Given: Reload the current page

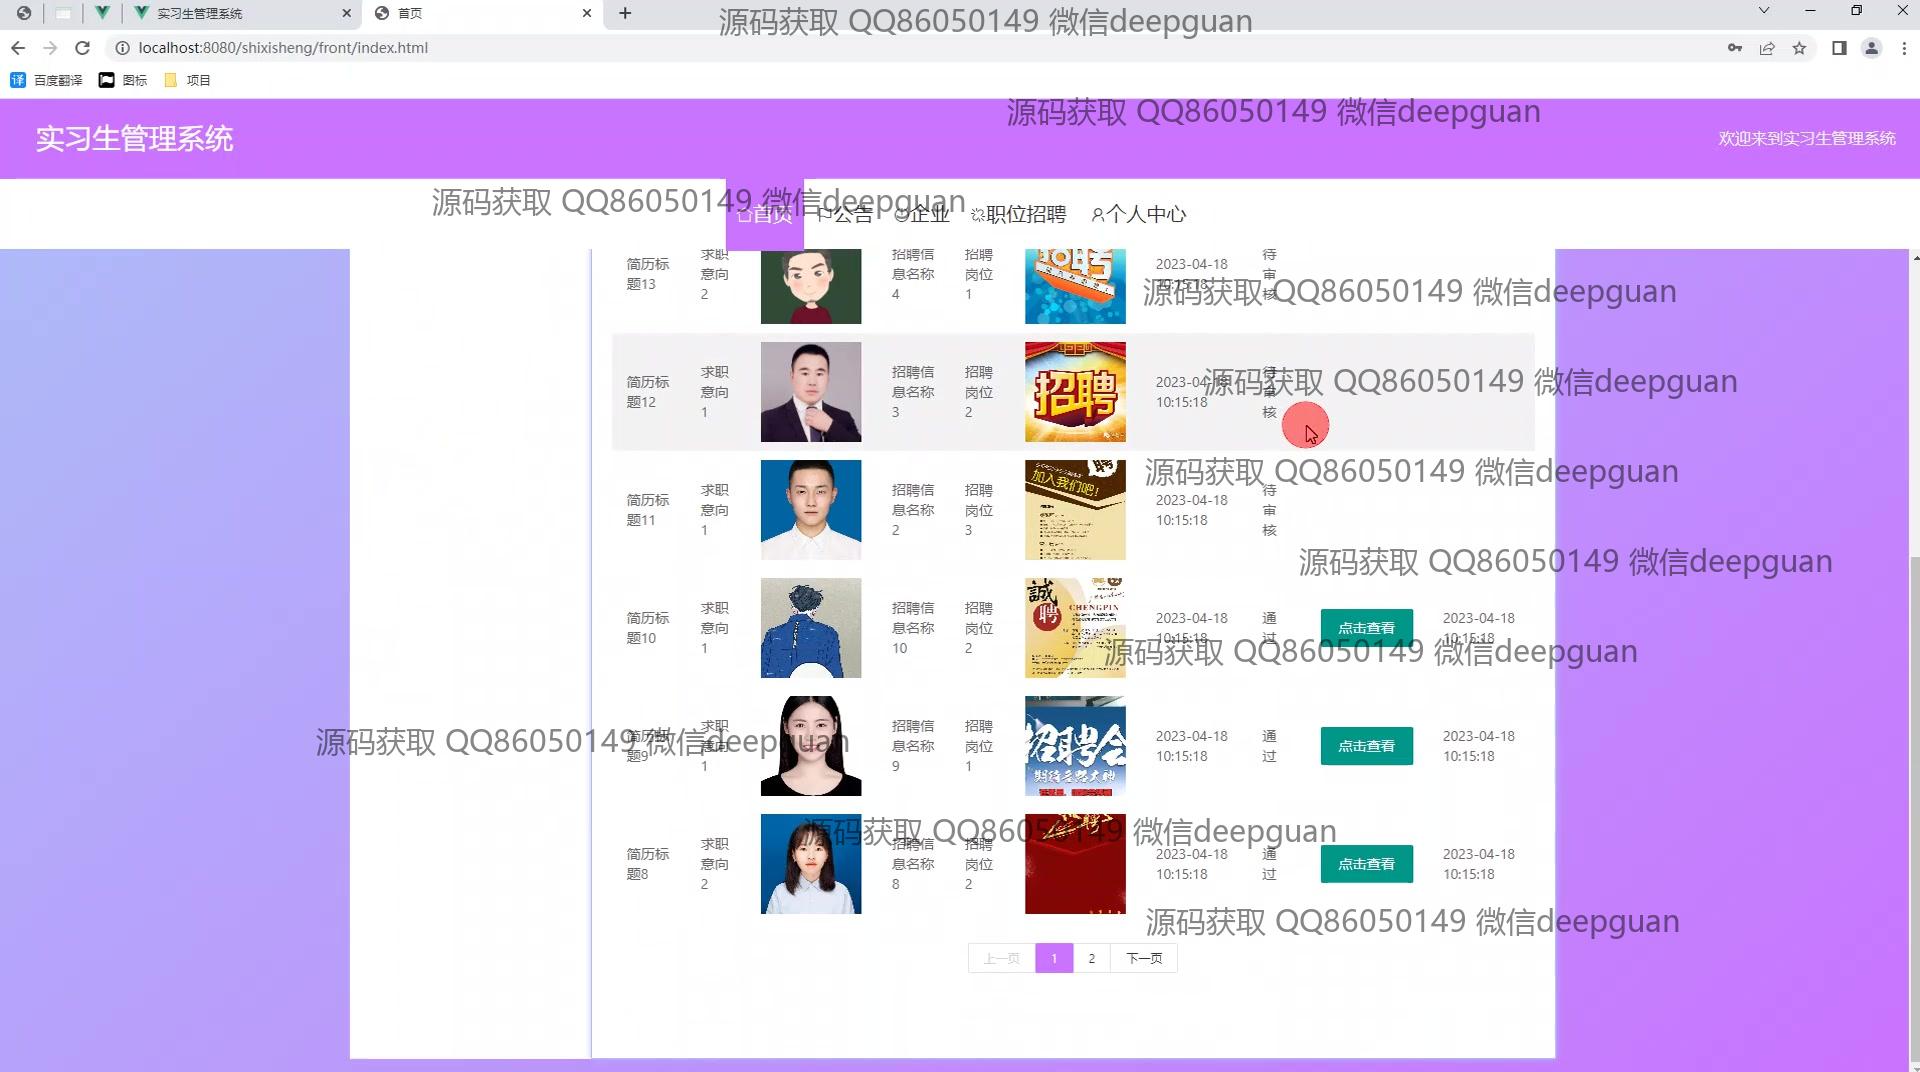Looking at the screenshot, I should coord(83,48).
